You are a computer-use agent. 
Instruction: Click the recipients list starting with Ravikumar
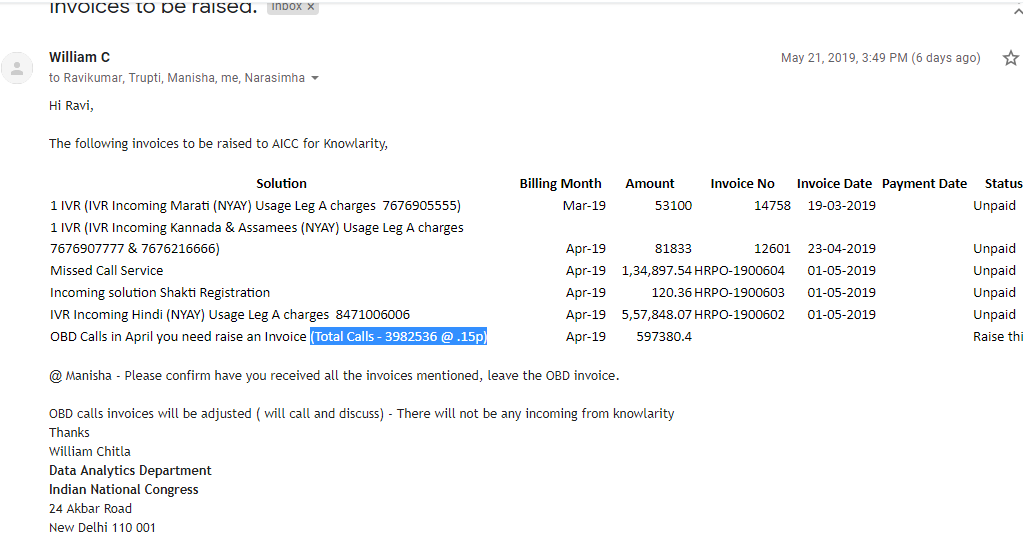point(177,78)
